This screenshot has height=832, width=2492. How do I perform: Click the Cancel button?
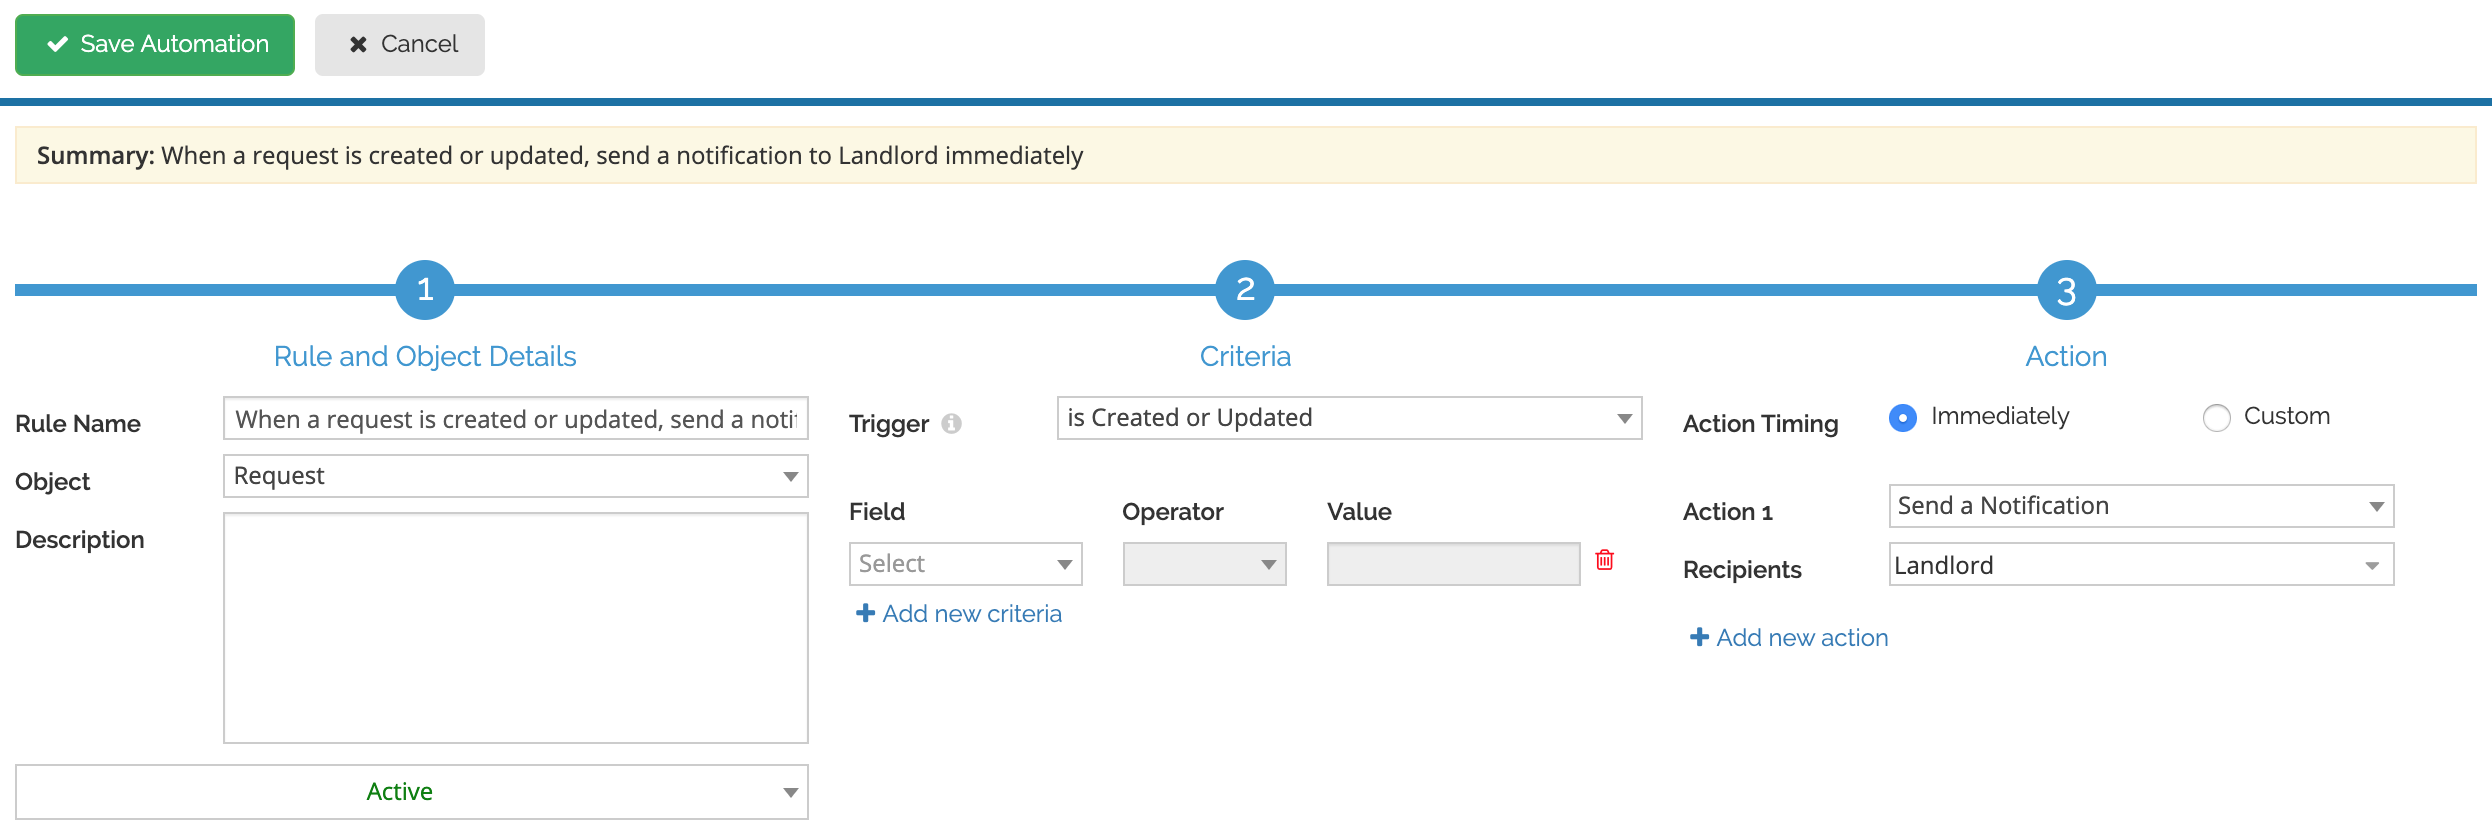[x=399, y=44]
